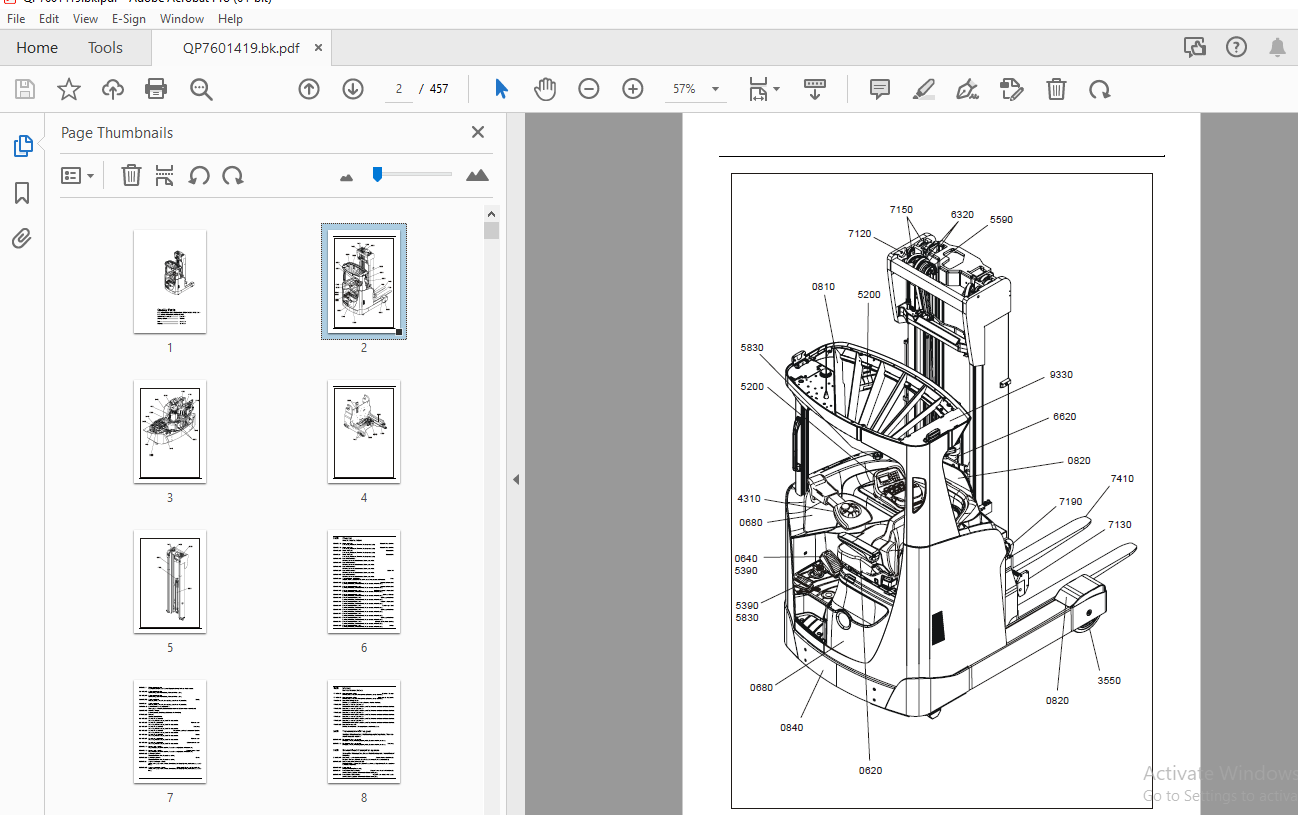Open the notifications bell

click(x=1278, y=47)
